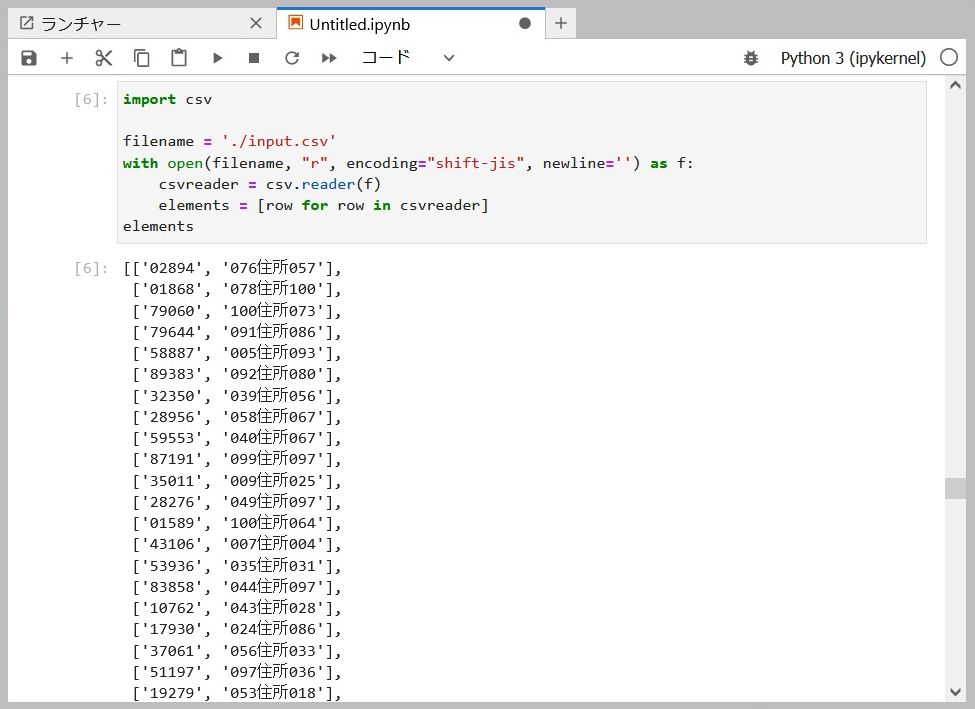Click the launcher icon on ランチャー tab
Screen dimensions: 975x709
coord(27,23)
